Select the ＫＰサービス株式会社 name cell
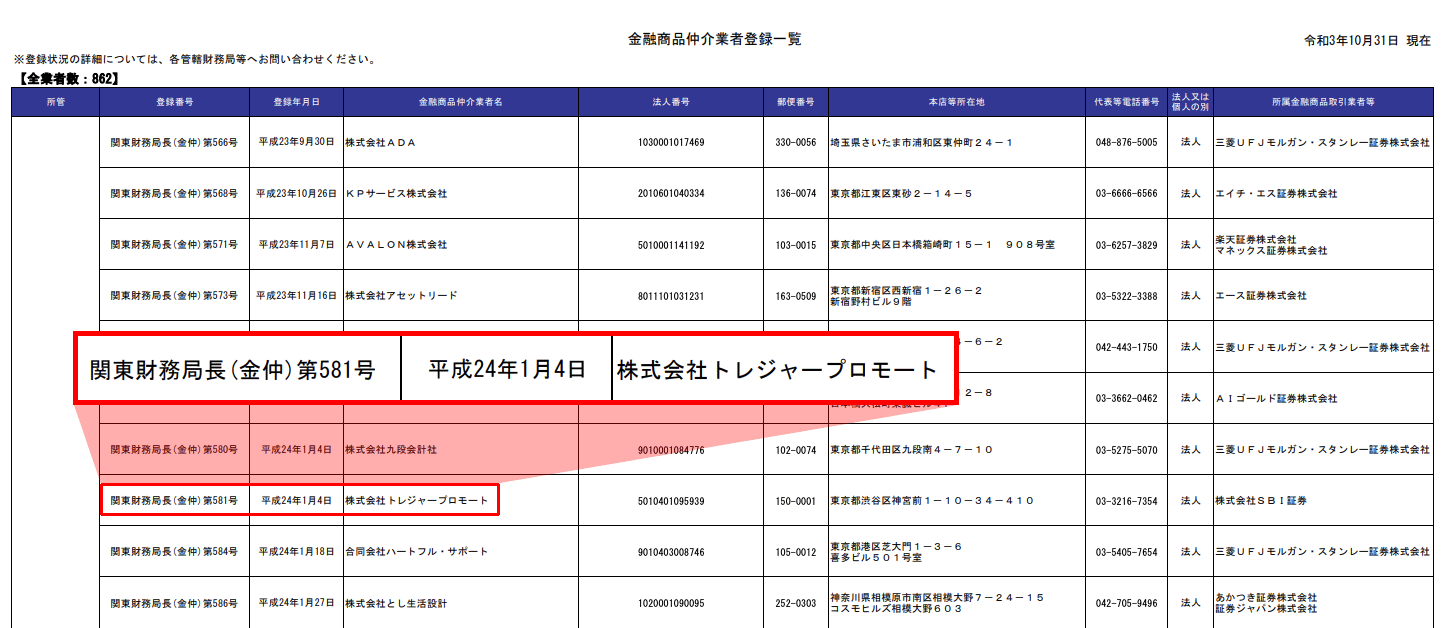 coord(396,194)
